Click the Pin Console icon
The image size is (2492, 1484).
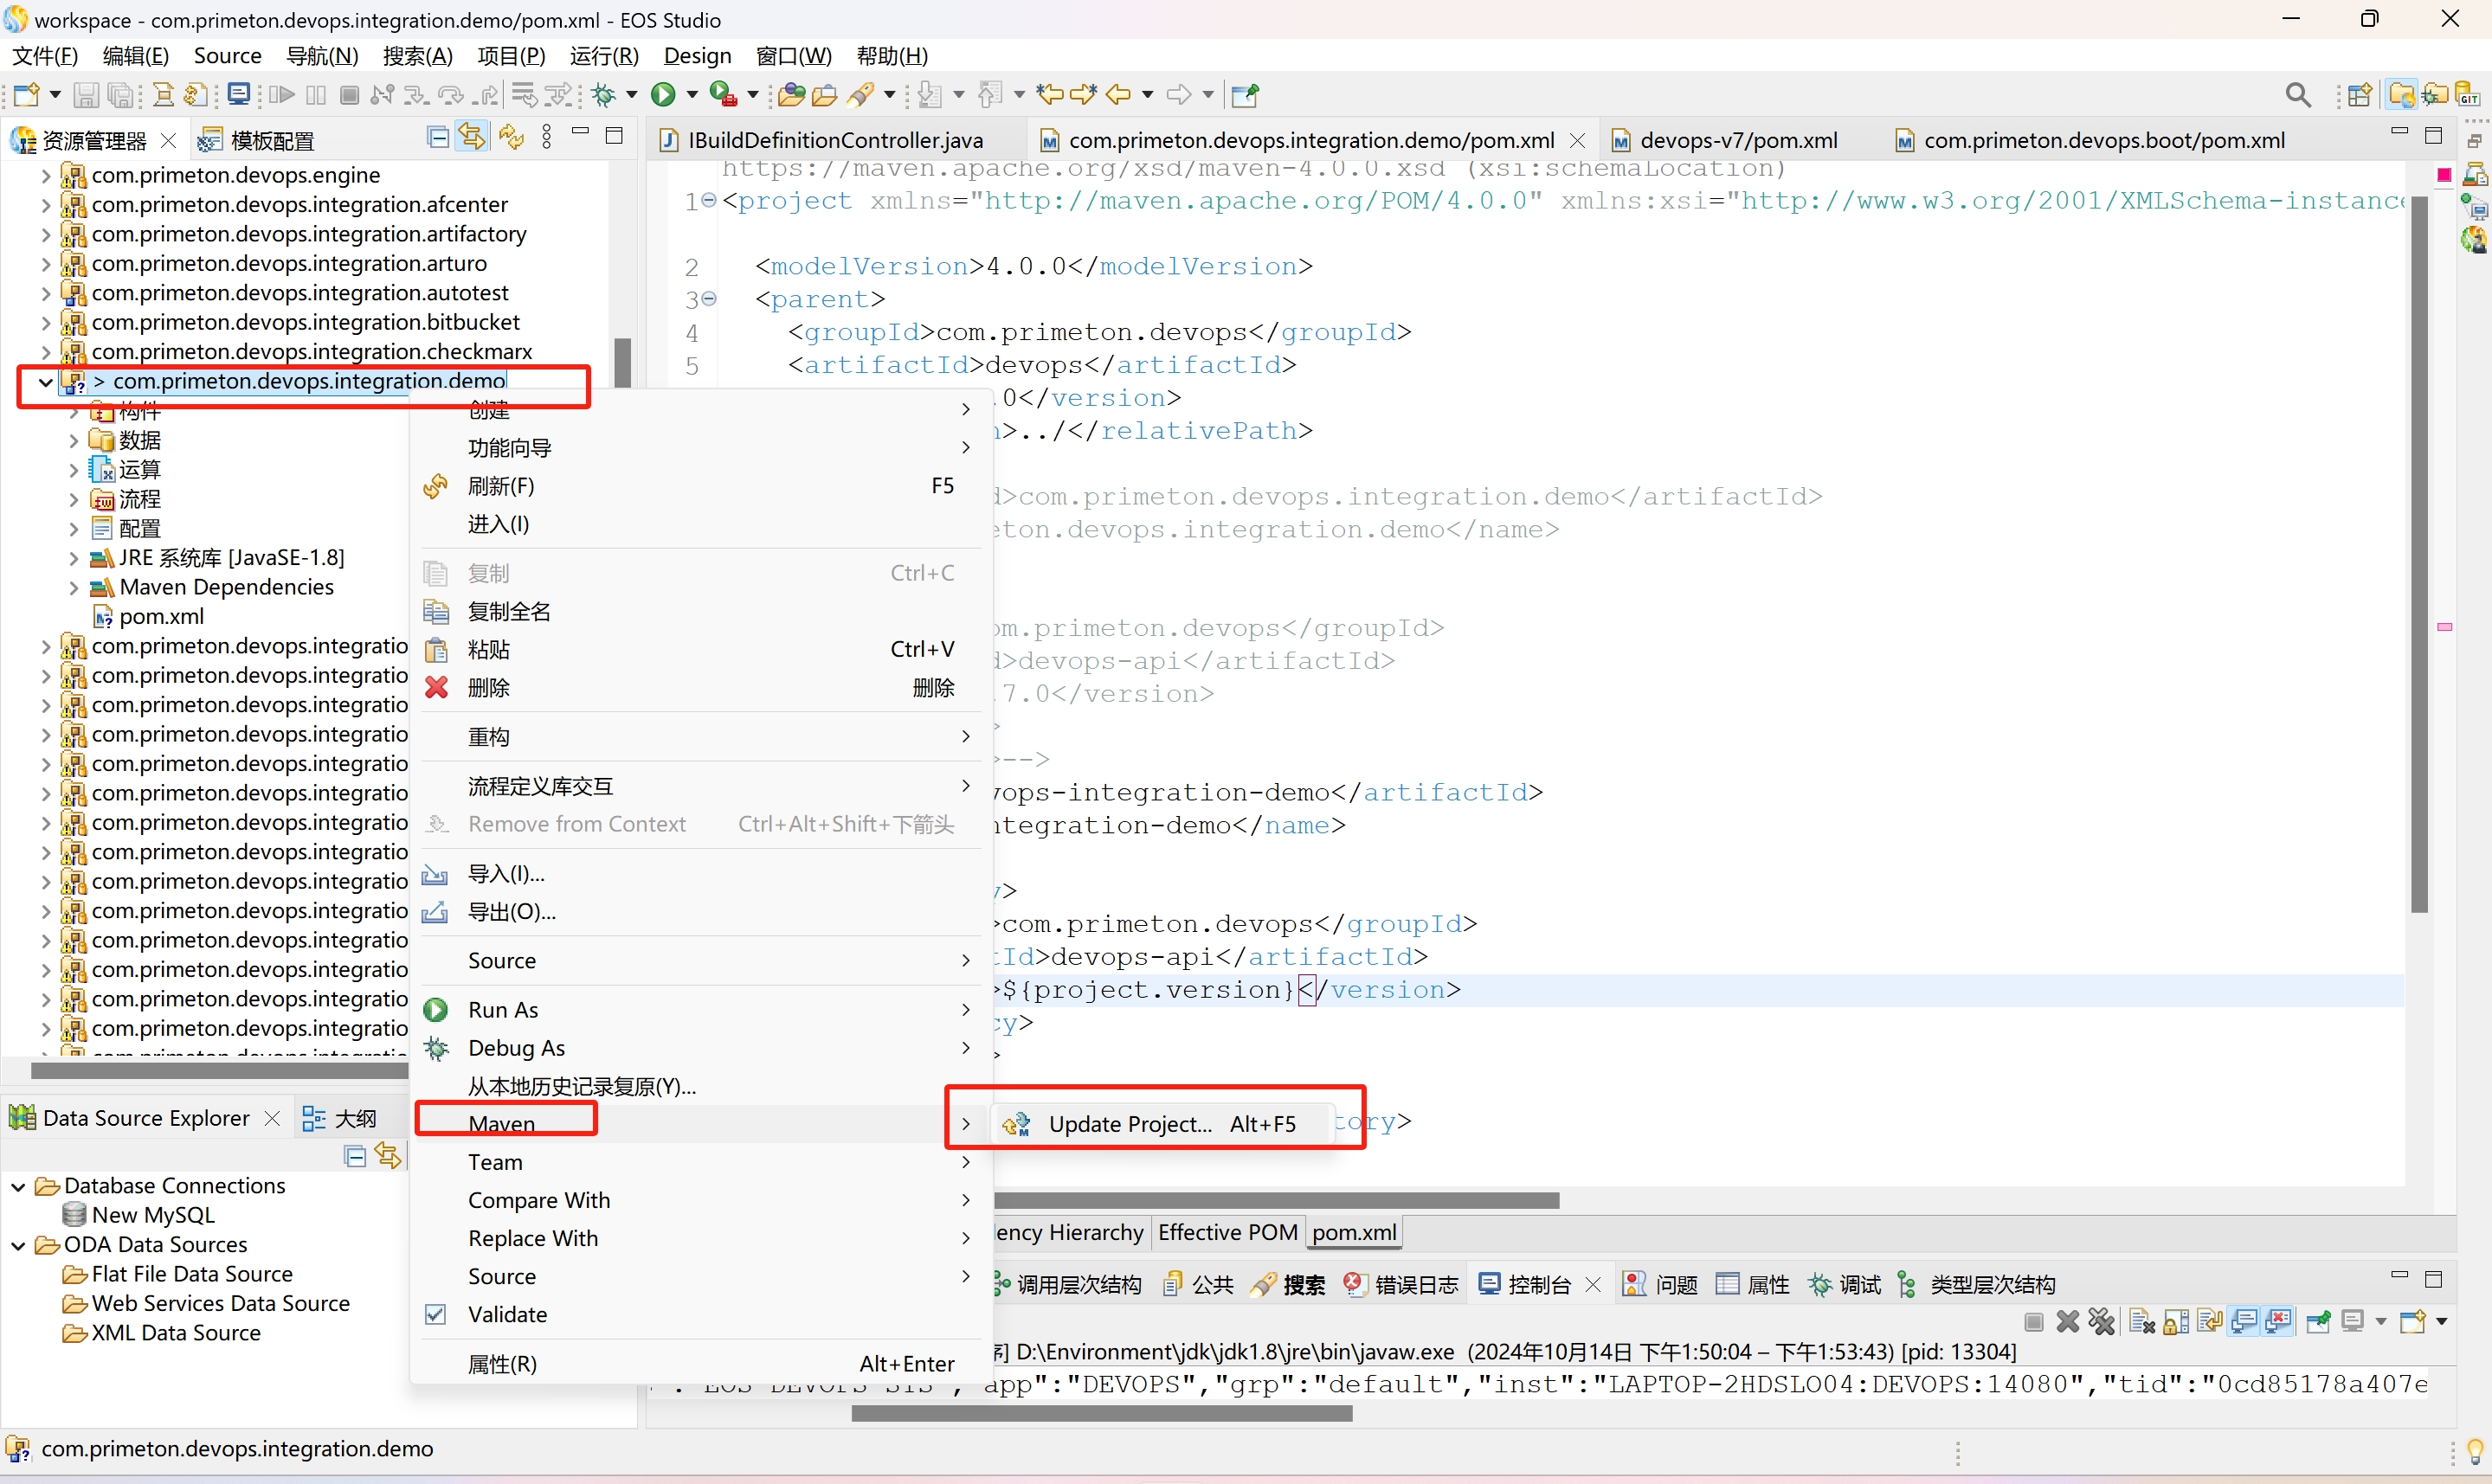(x=2318, y=1322)
